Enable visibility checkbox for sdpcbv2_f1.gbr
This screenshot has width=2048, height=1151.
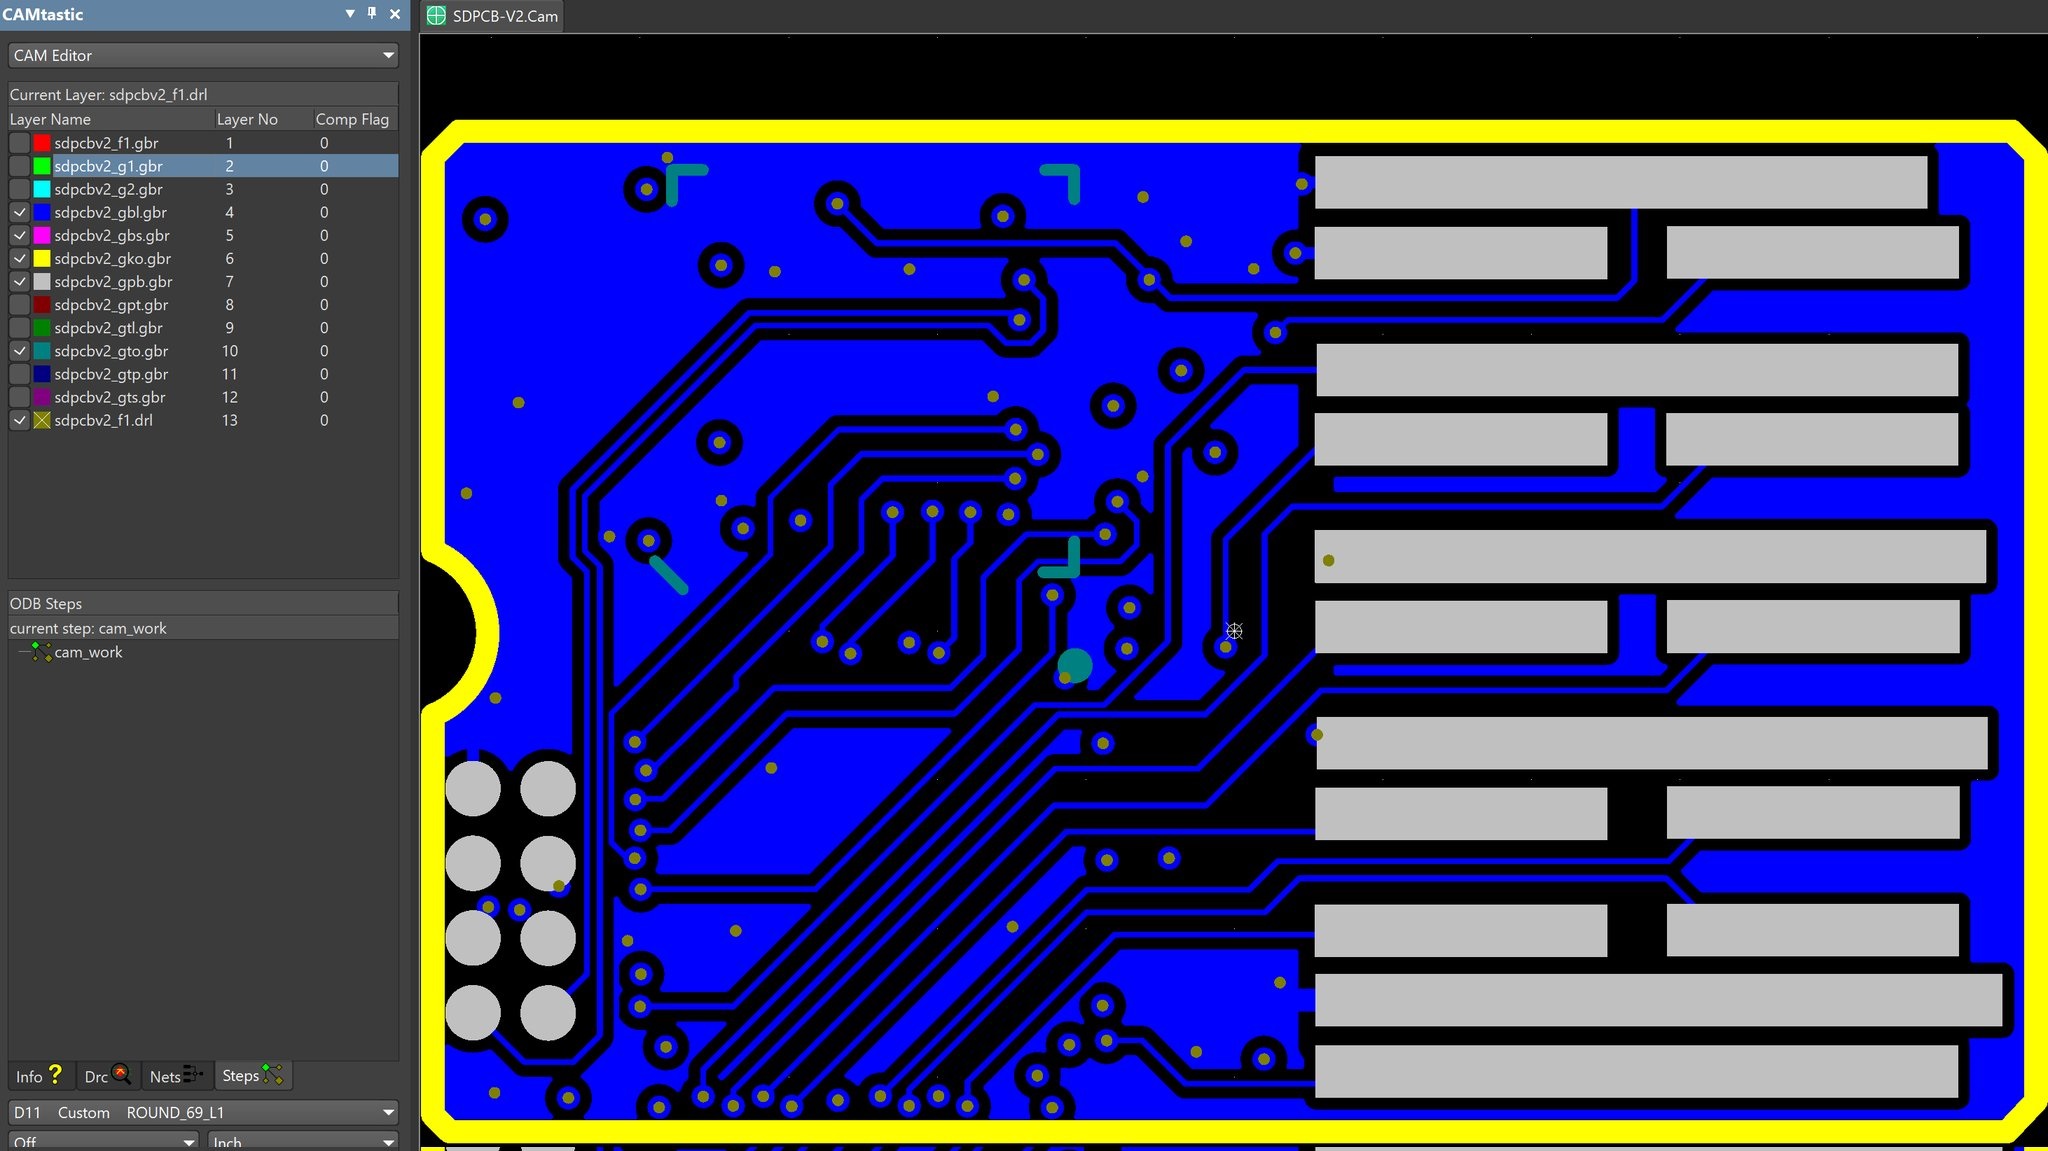click(19, 143)
